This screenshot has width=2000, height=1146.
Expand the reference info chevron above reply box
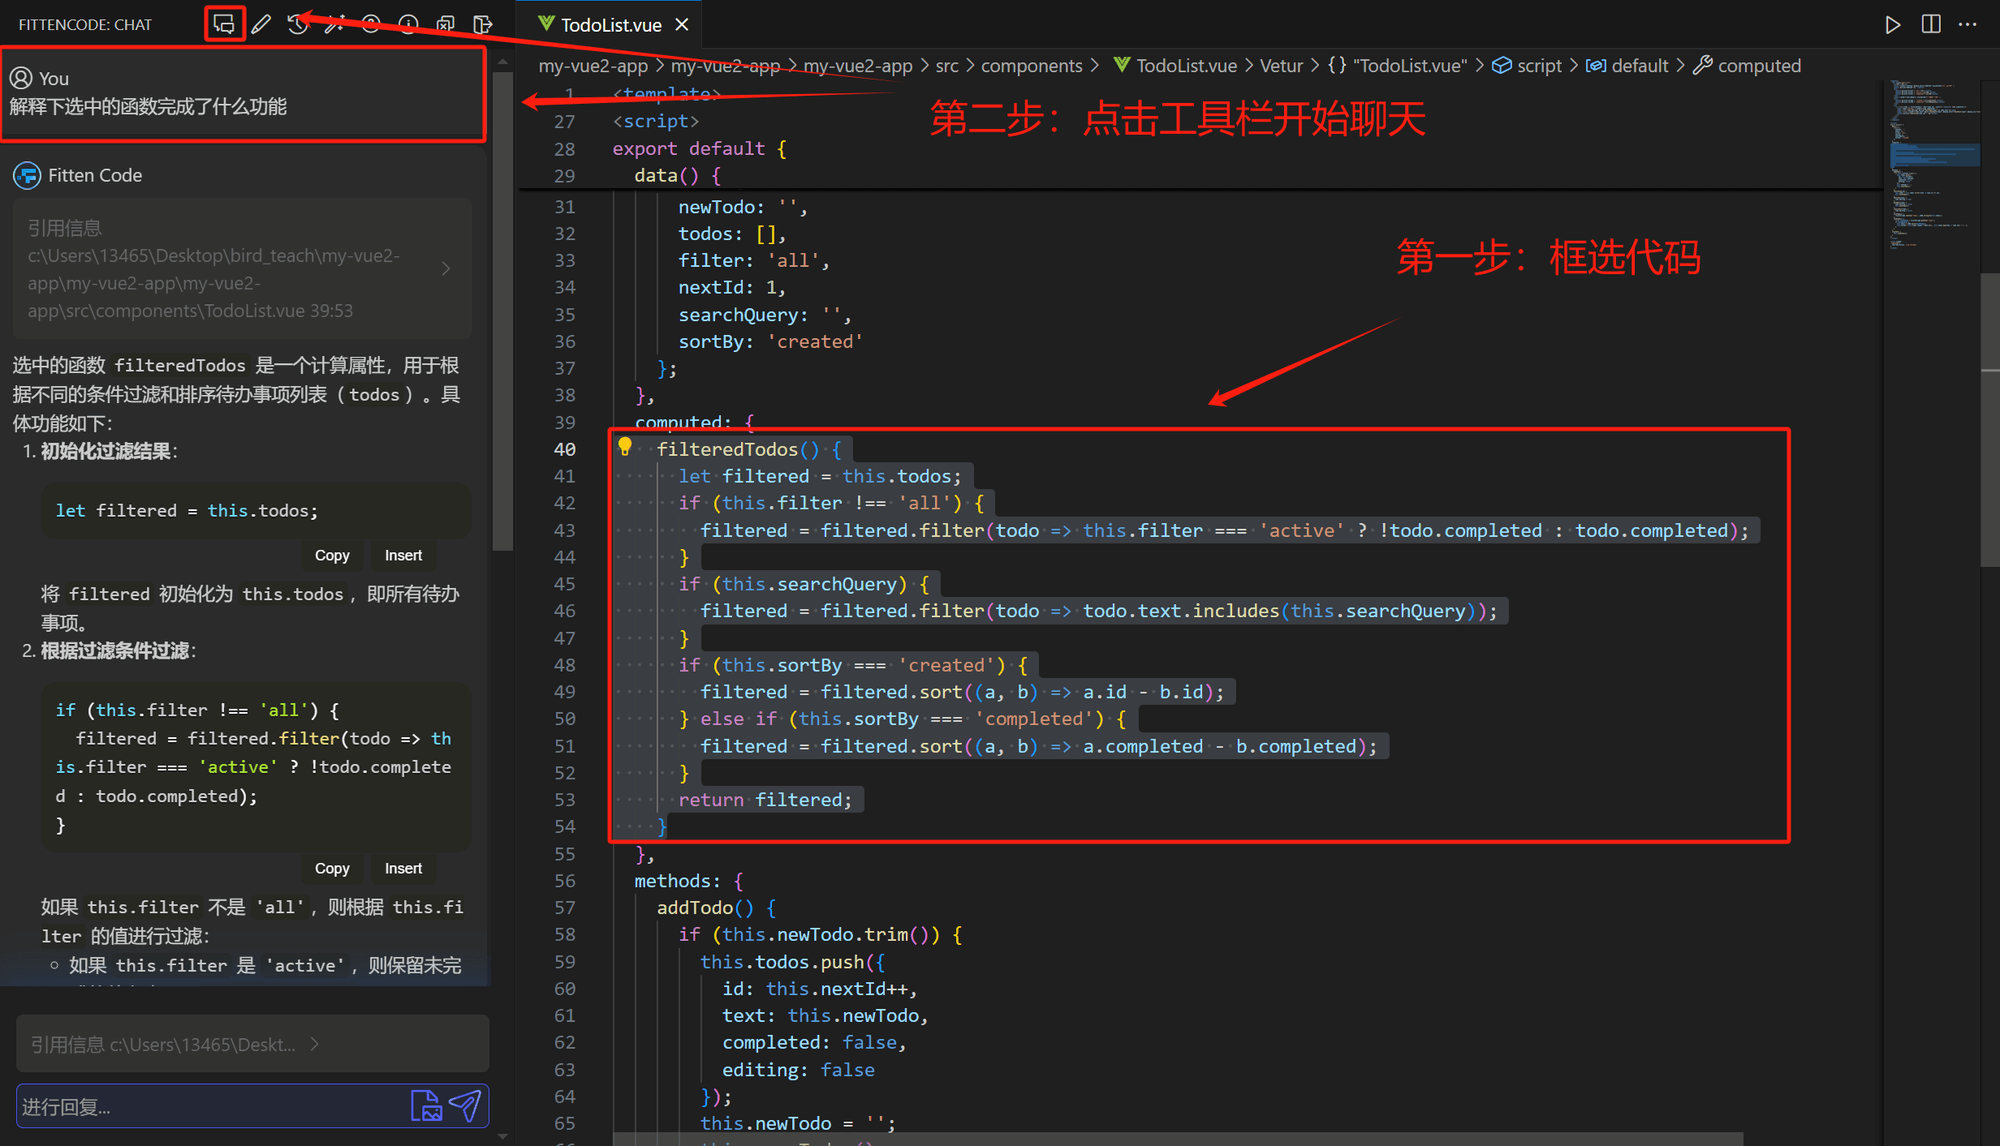tap(315, 1044)
